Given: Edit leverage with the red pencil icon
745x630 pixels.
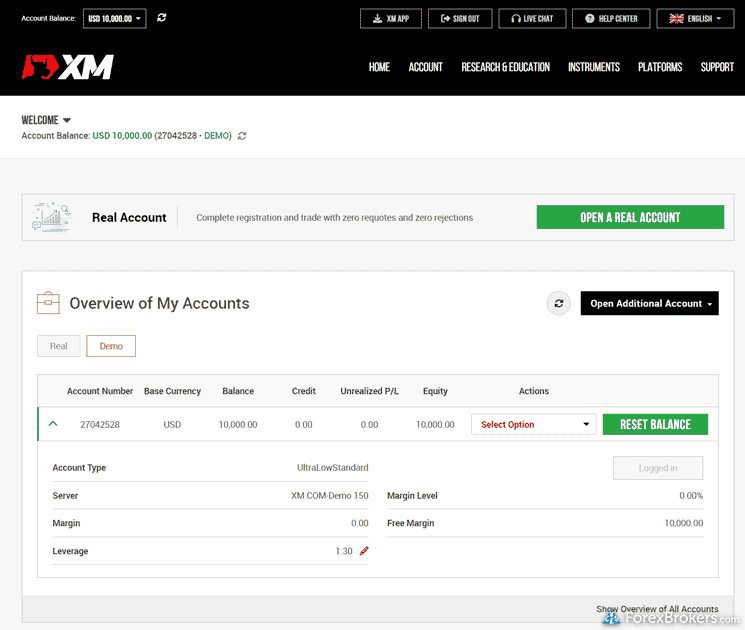Looking at the screenshot, I should click(x=364, y=551).
